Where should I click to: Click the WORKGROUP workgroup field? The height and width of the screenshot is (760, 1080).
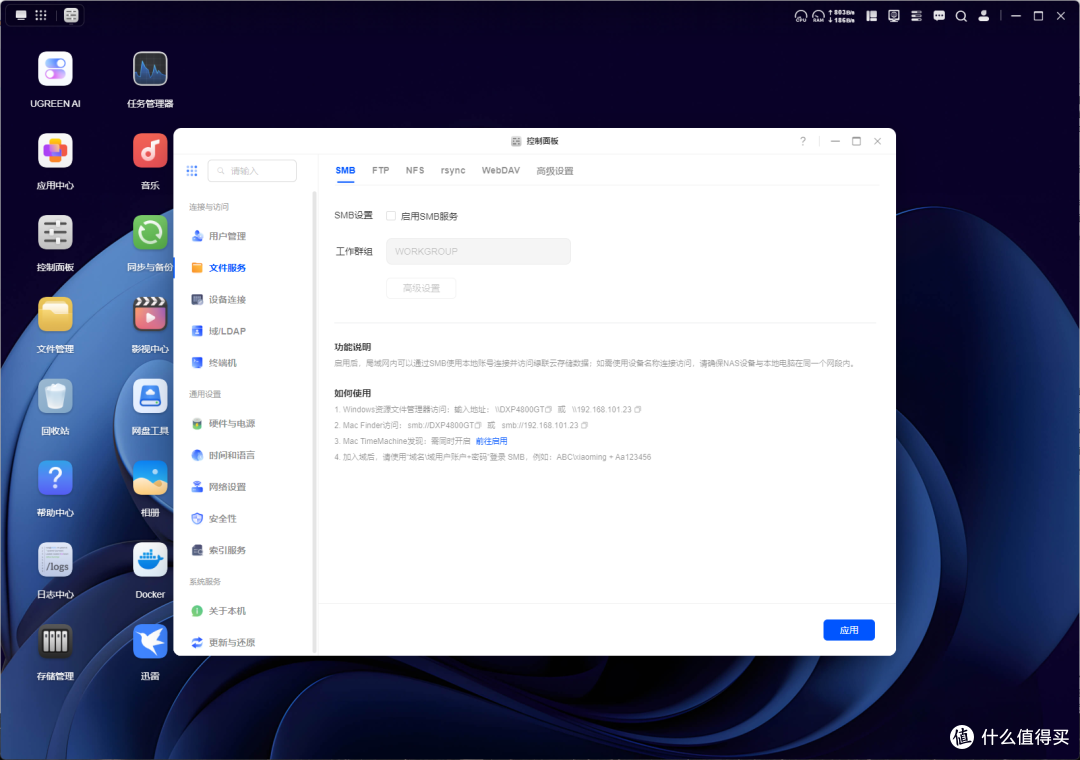pyautogui.click(x=478, y=251)
